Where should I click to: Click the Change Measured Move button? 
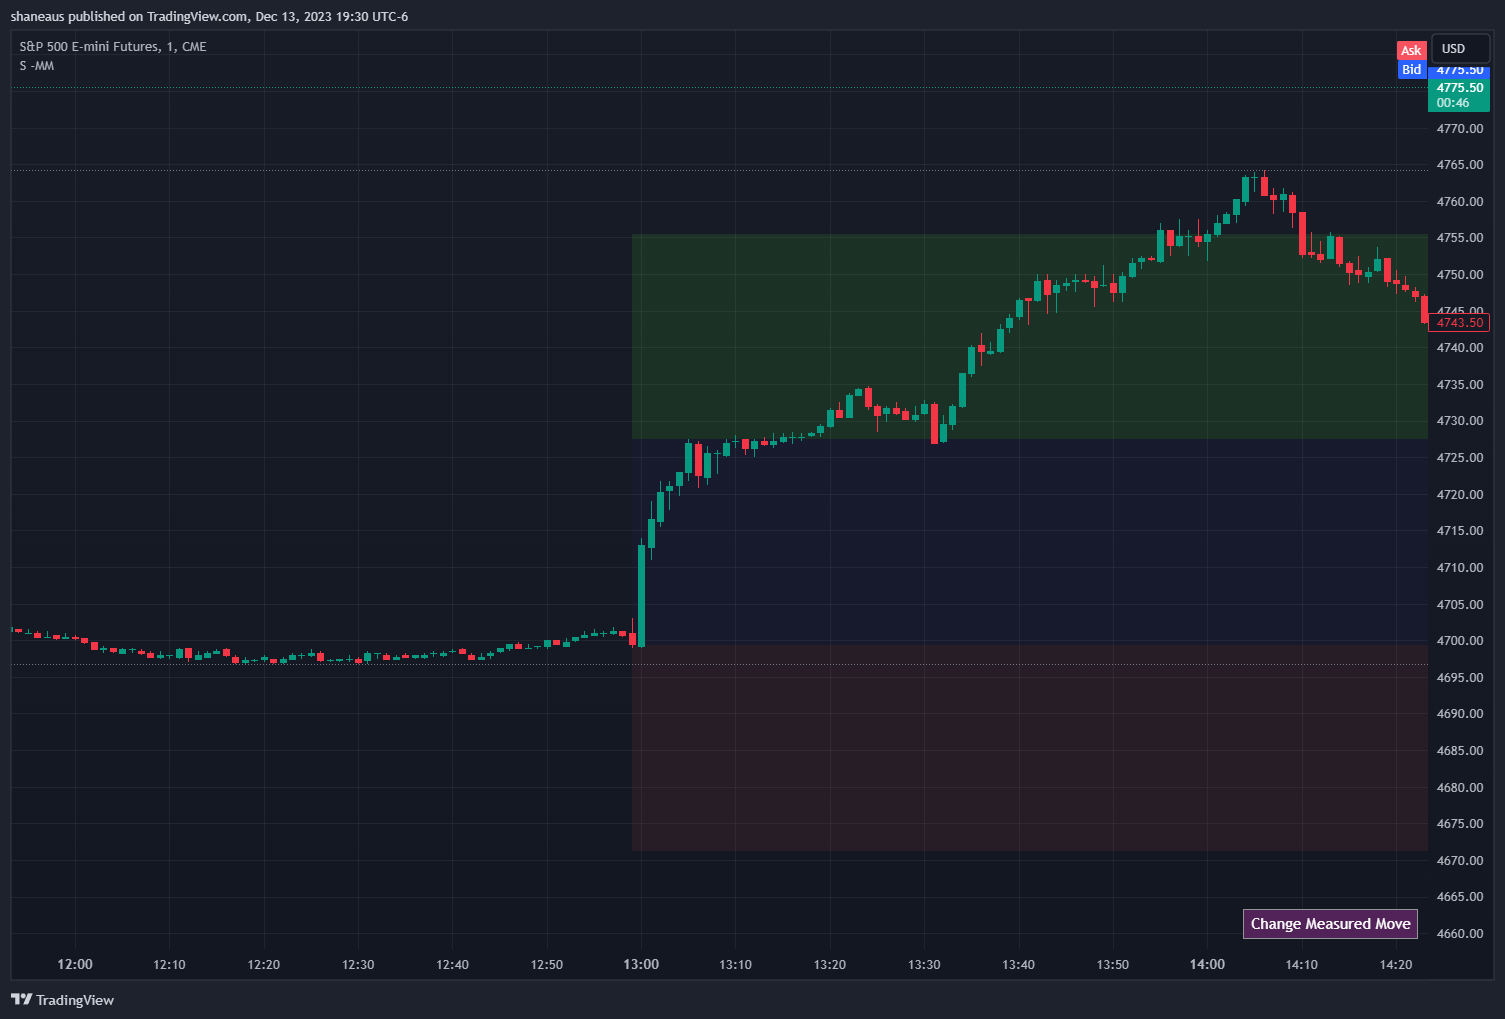(1330, 924)
